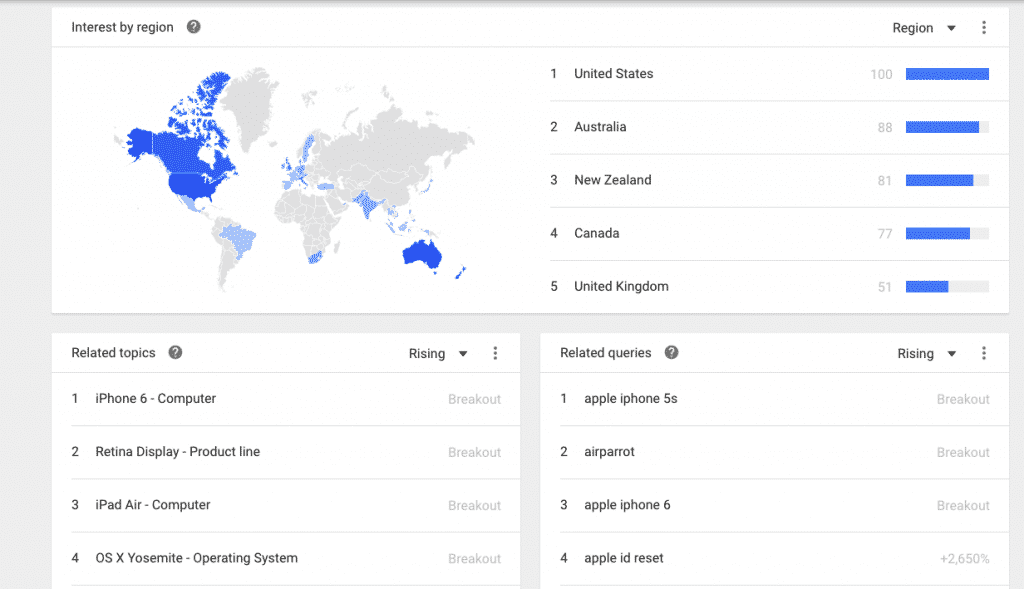The image size is (1024, 589).
Task: Click score 100 beside United States
Action: [881, 74]
